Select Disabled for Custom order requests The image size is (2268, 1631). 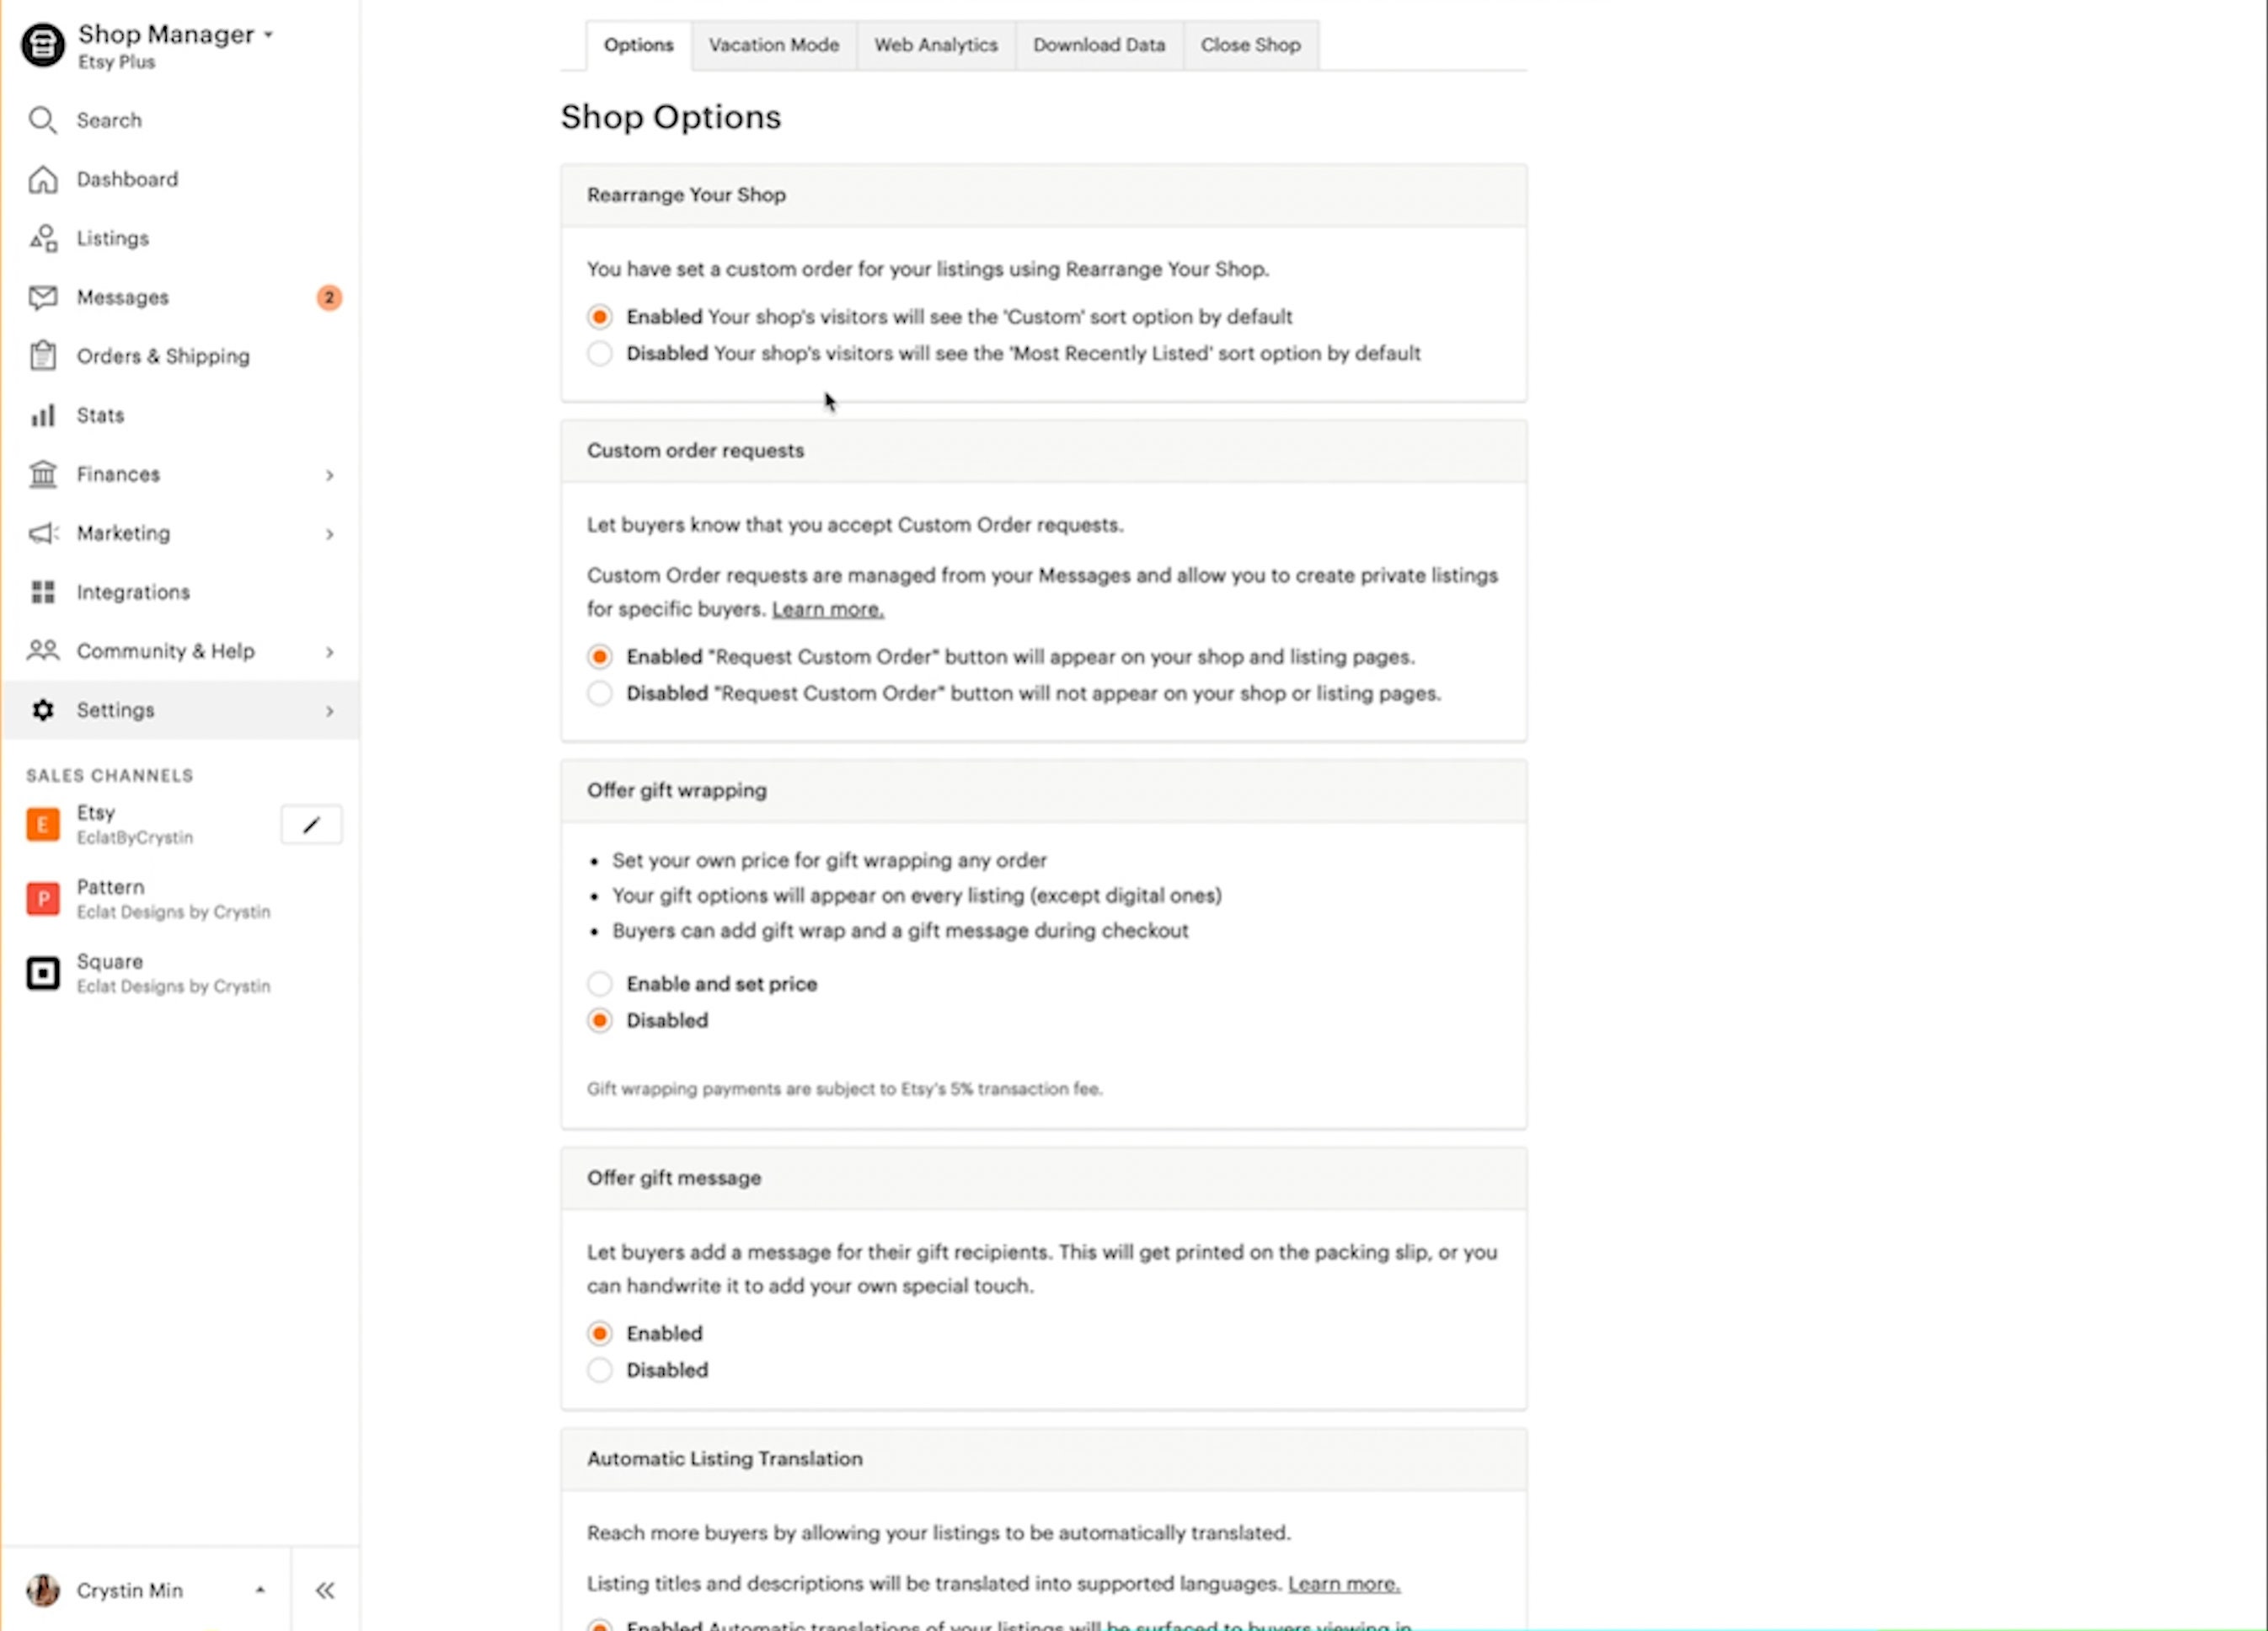pos(599,693)
